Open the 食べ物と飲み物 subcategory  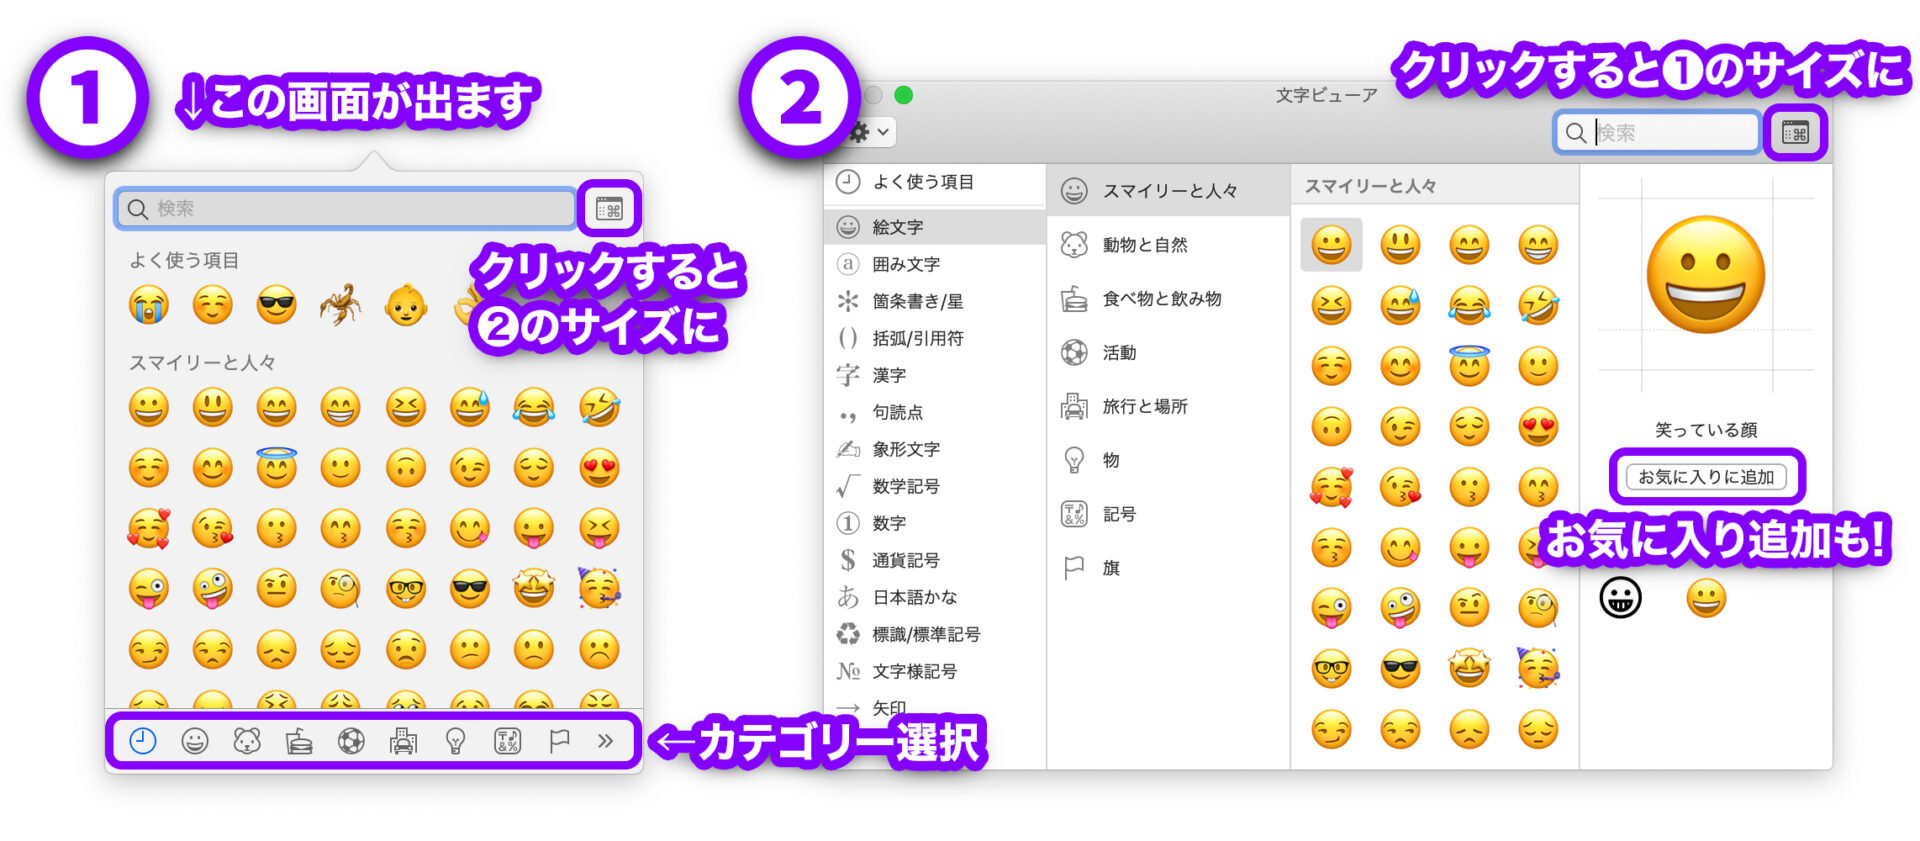point(1168,299)
